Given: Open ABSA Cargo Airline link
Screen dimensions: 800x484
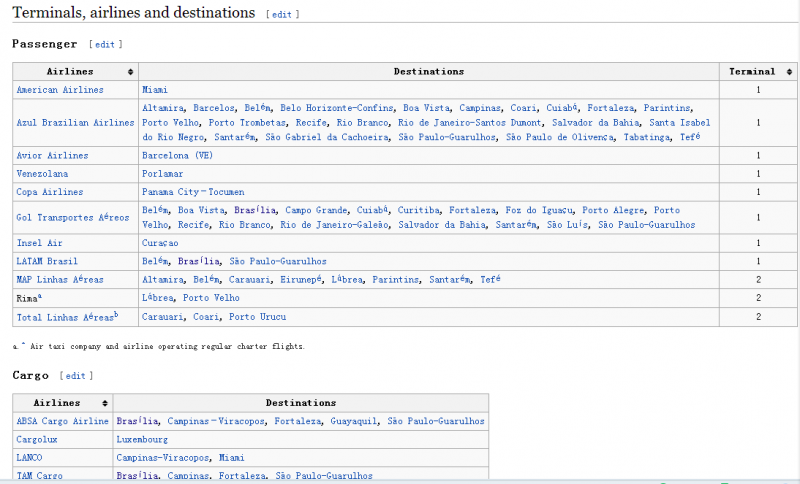Looking at the screenshot, I should (62, 421).
